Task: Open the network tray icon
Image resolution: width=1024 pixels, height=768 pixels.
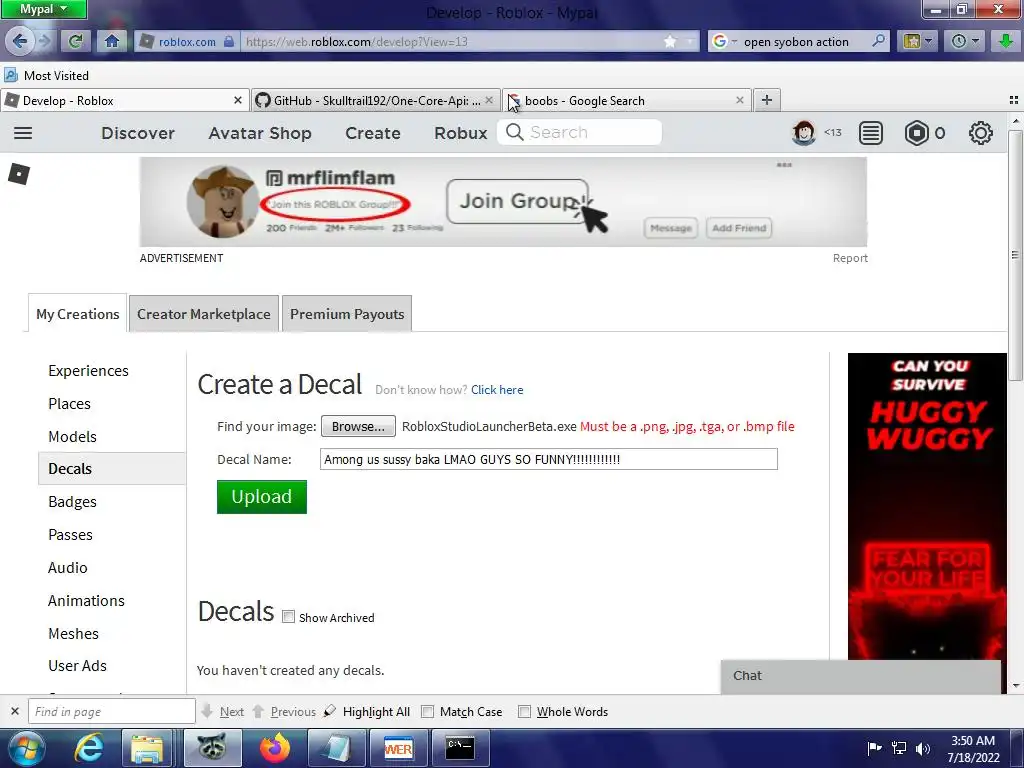Action: [899, 748]
